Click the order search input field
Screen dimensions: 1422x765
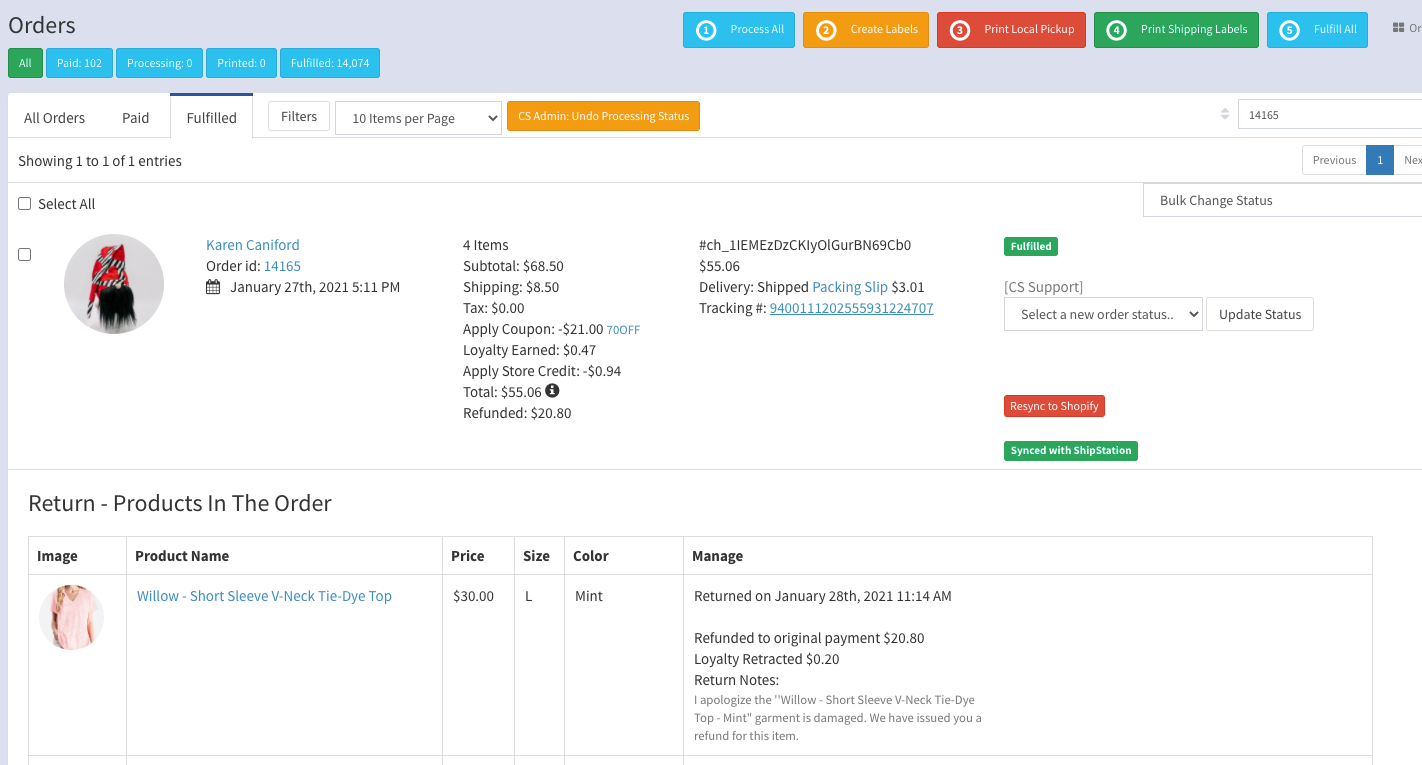pos(1330,115)
